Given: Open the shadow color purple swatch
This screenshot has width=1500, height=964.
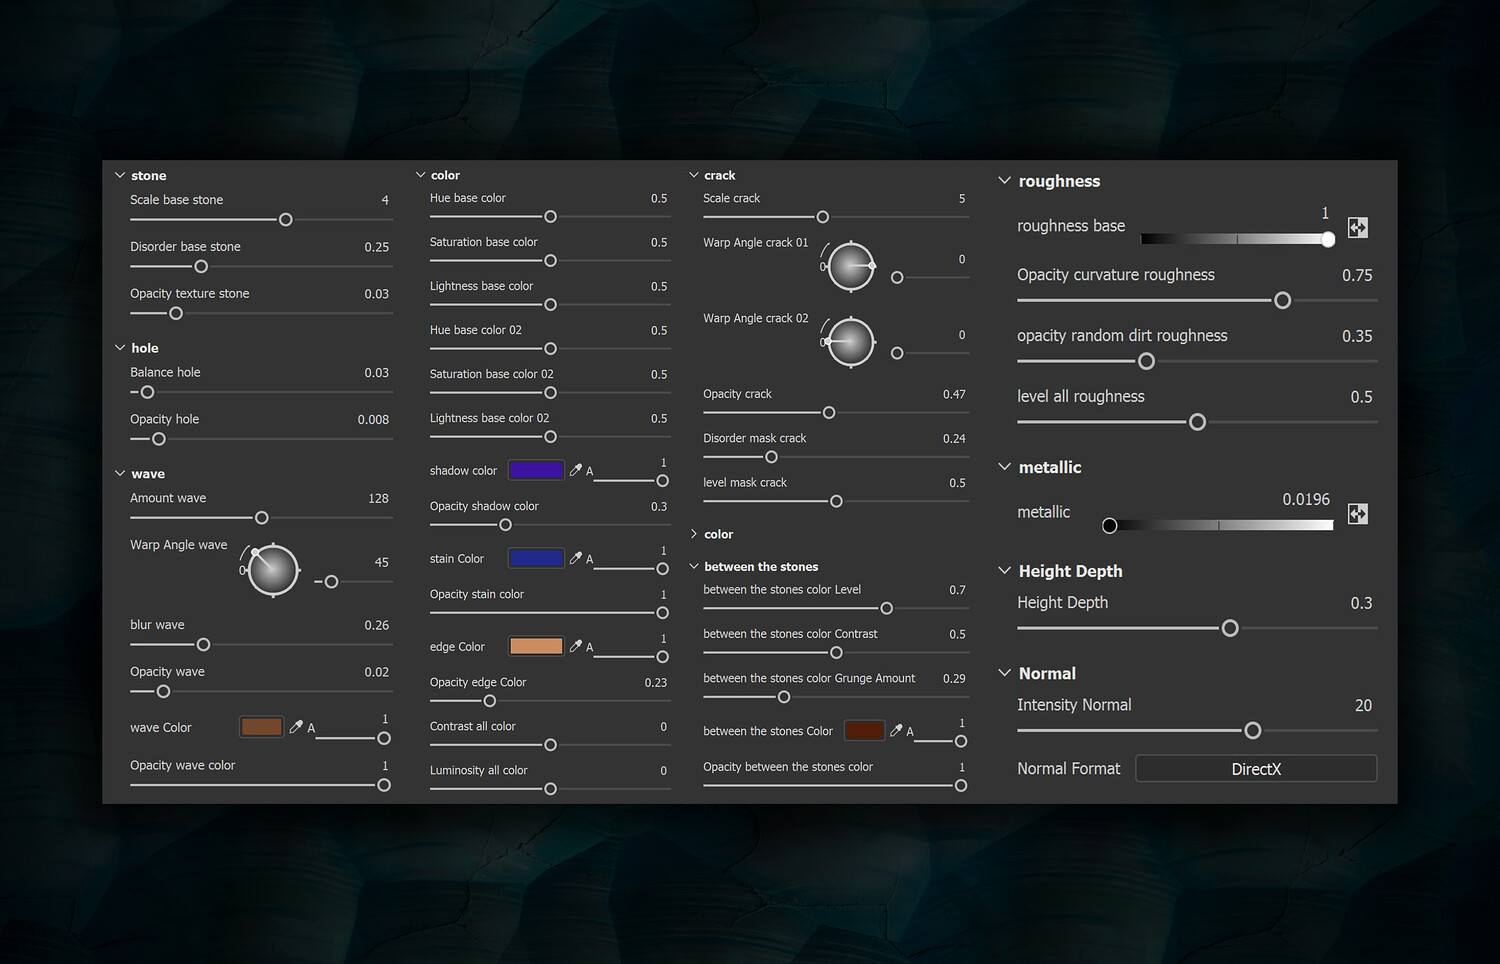Looking at the screenshot, I should pos(536,470).
